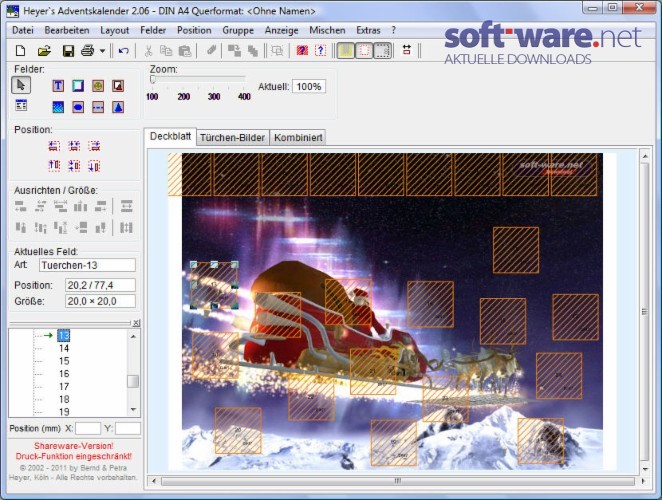Viewport: 662px width, 500px height.
Task: Select item 15 in the field list
Action: [x=64, y=361]
